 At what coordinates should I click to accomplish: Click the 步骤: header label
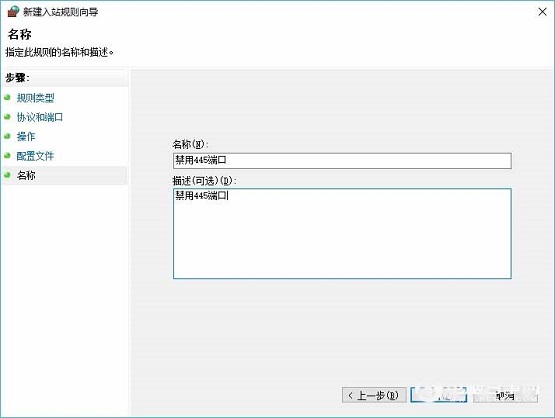[17, 78]
